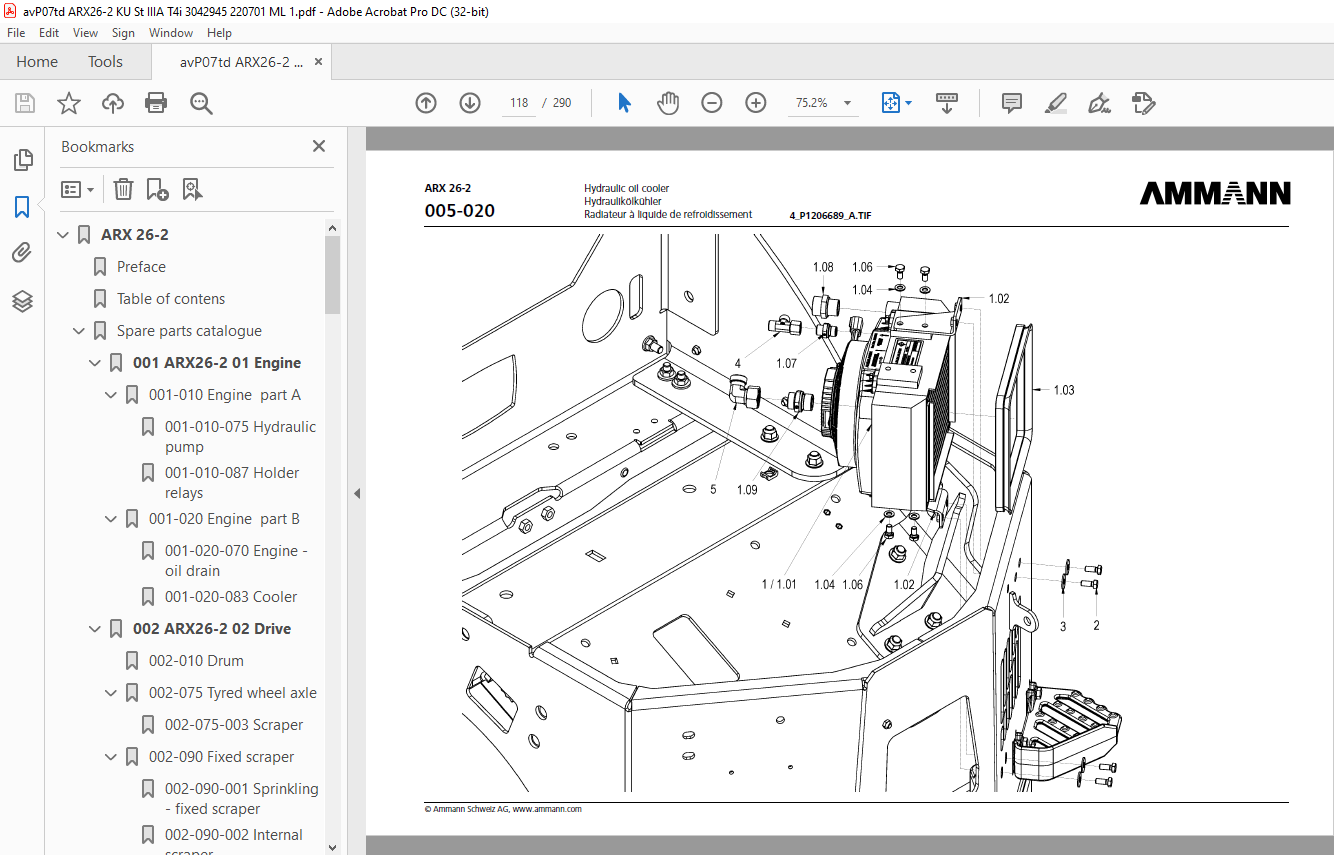Close the avP07td document tab
This screenshot has width=1334, height=855.
coord(319,62)
